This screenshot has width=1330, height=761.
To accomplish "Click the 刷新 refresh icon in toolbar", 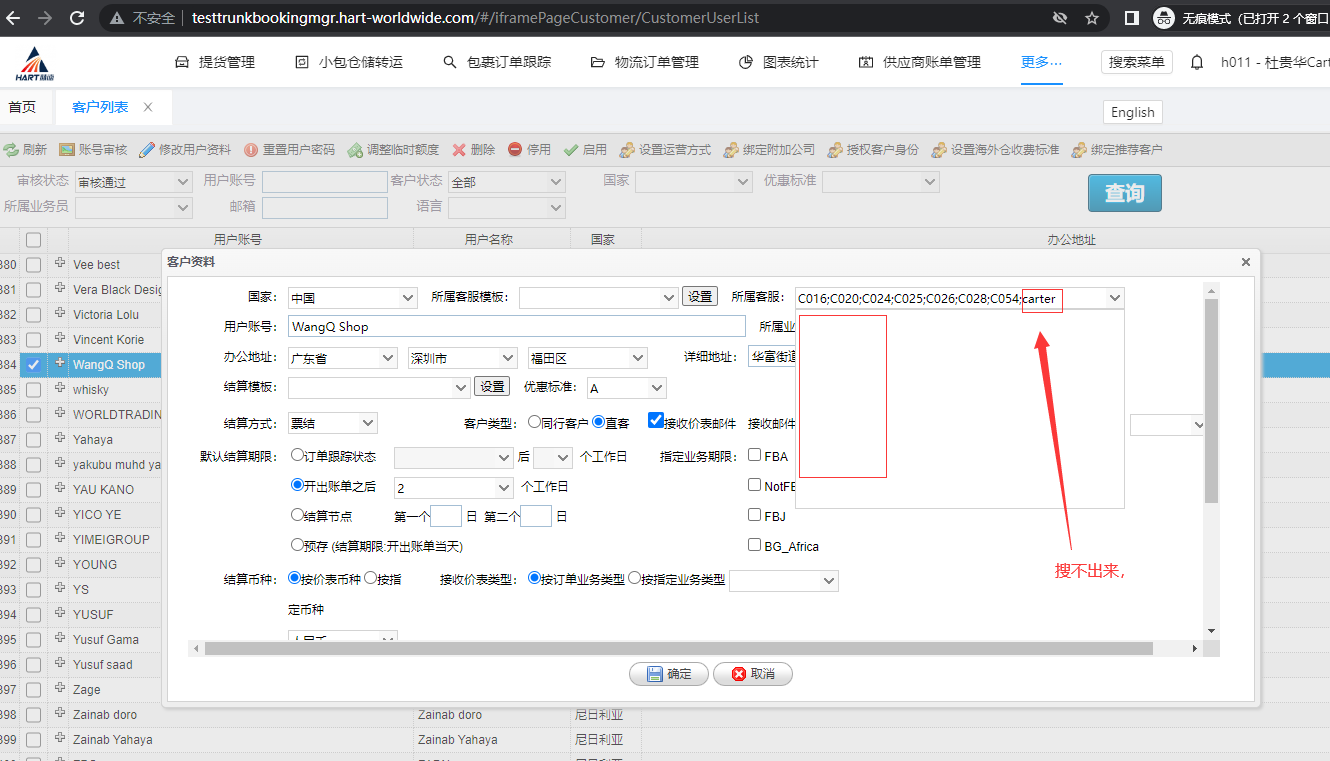I will [x=11, y=150].
